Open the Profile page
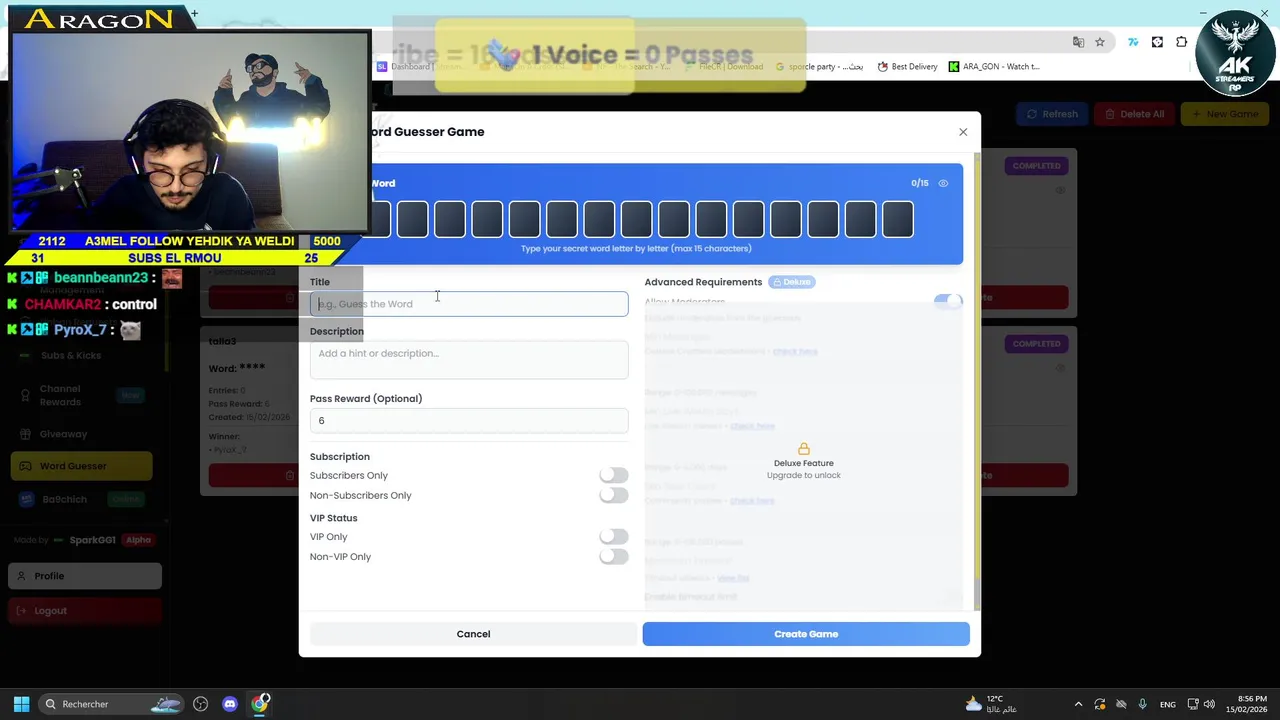Viewport: 1280px width, 720px height. click(x=85, y=576)
